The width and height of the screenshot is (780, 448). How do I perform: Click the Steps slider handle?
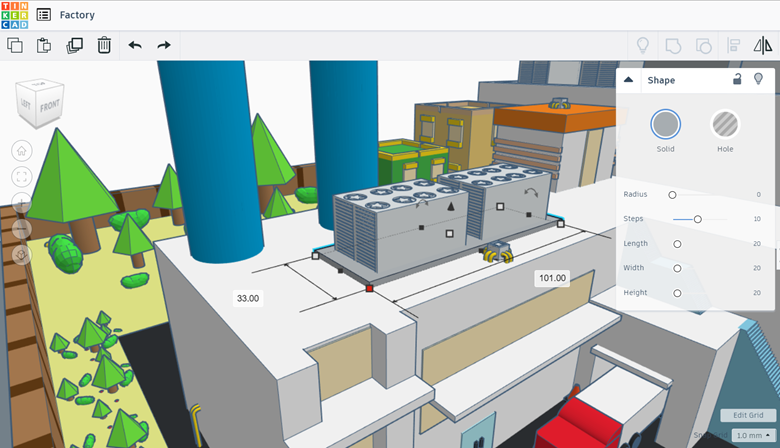point(697,219)
